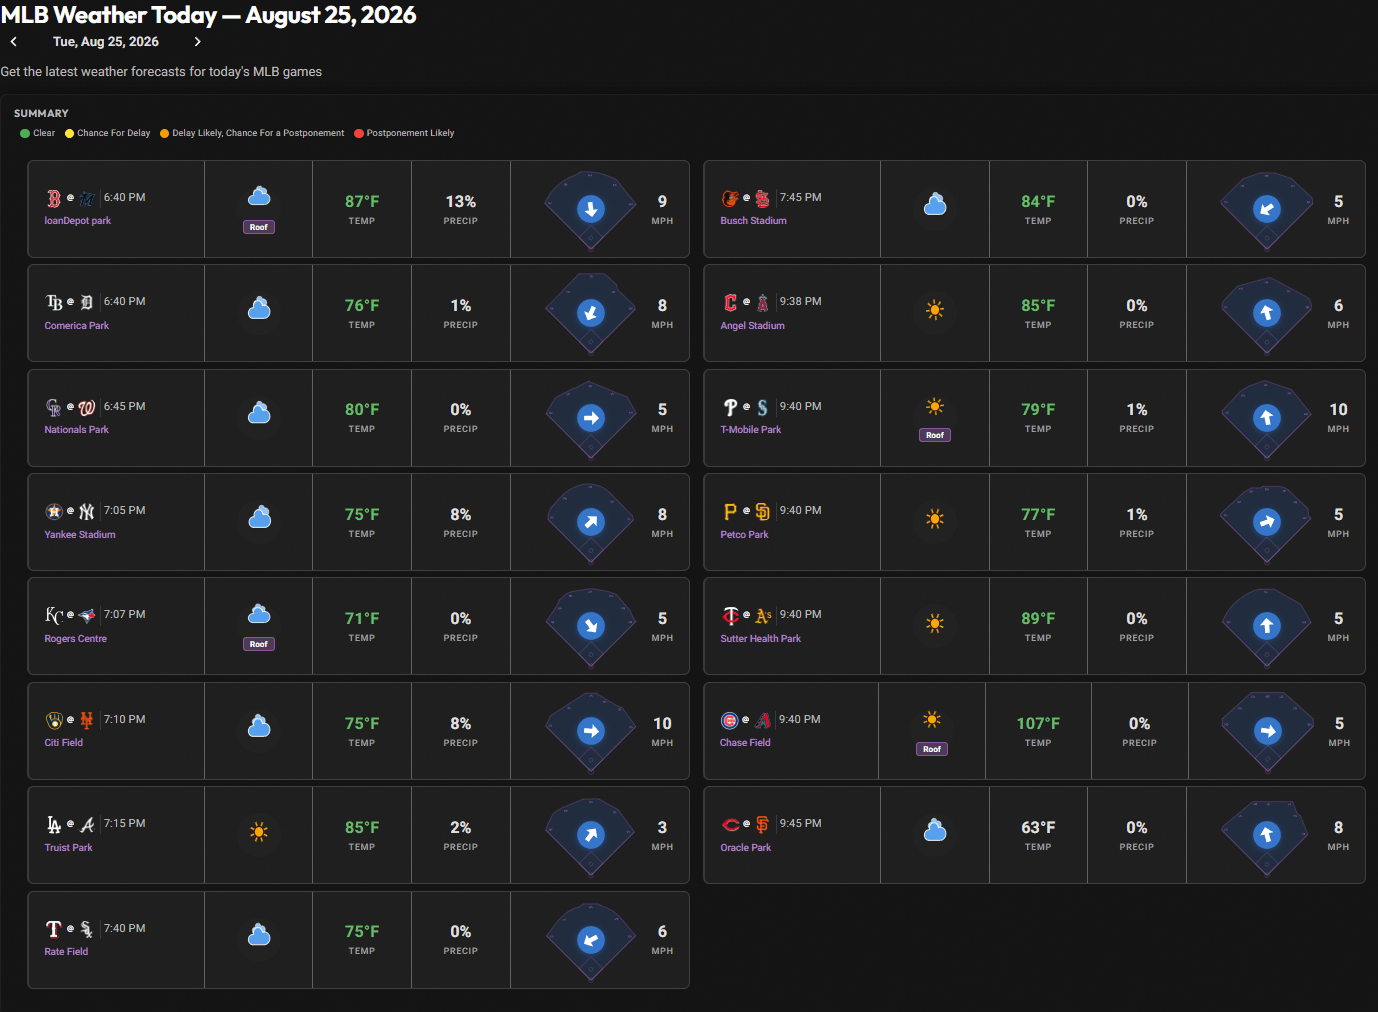1378x1012 pixels.
Task: Open the Petco Park stadium link
Action: pyautogui.click(x=744, y=535)
